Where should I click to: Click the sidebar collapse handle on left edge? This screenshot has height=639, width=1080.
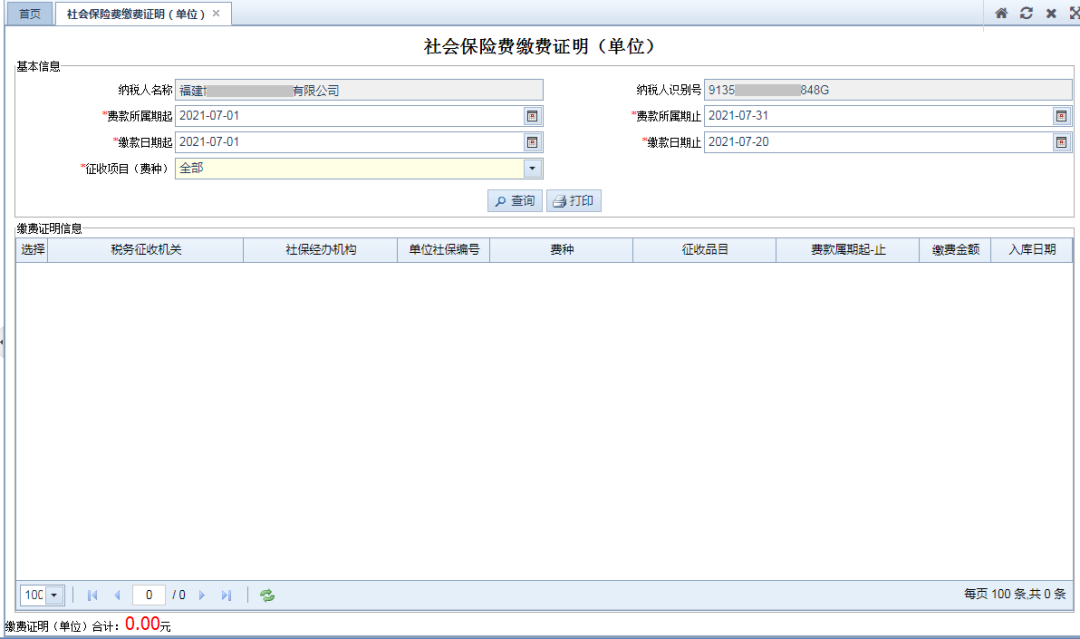click(x=2, y=342)
